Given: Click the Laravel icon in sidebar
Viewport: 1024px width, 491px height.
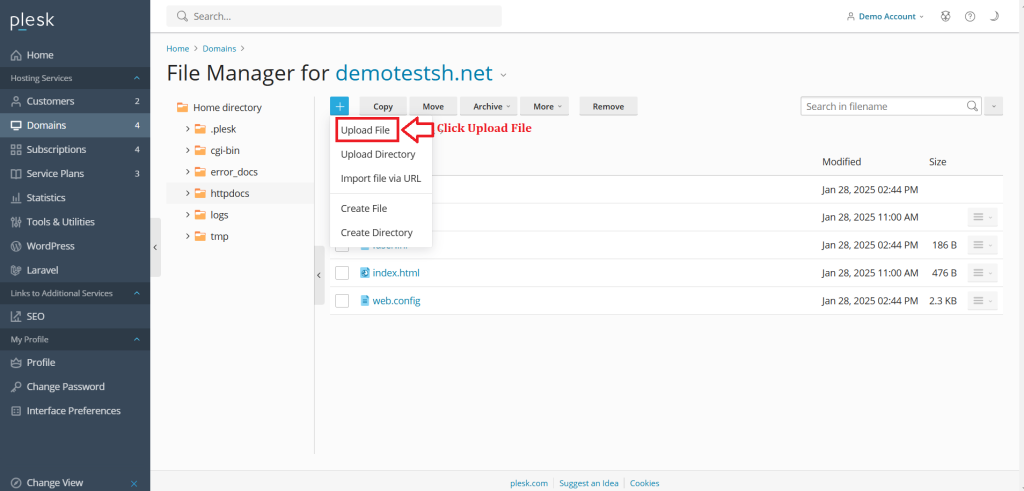Looking at the screenshot, I should click(x=16, y=270).
